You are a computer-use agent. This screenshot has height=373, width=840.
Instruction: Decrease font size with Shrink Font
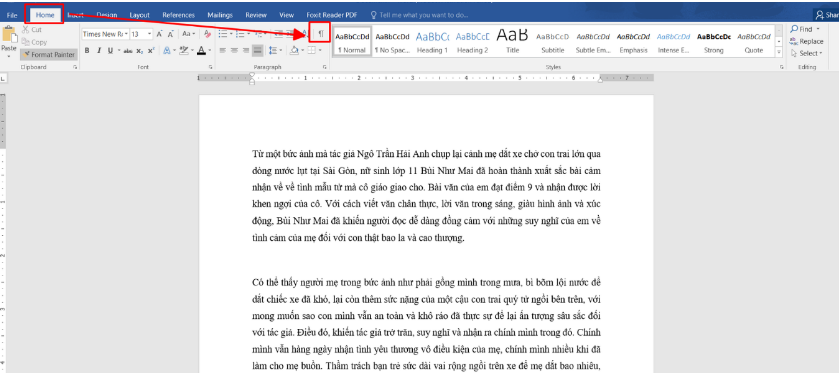tap(170, 34)
